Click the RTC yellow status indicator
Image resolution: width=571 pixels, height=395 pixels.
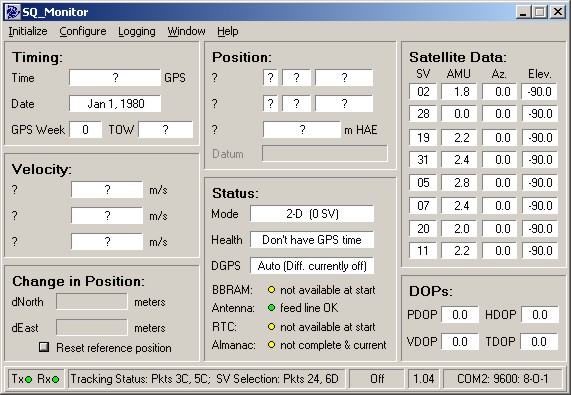point(271,327)
